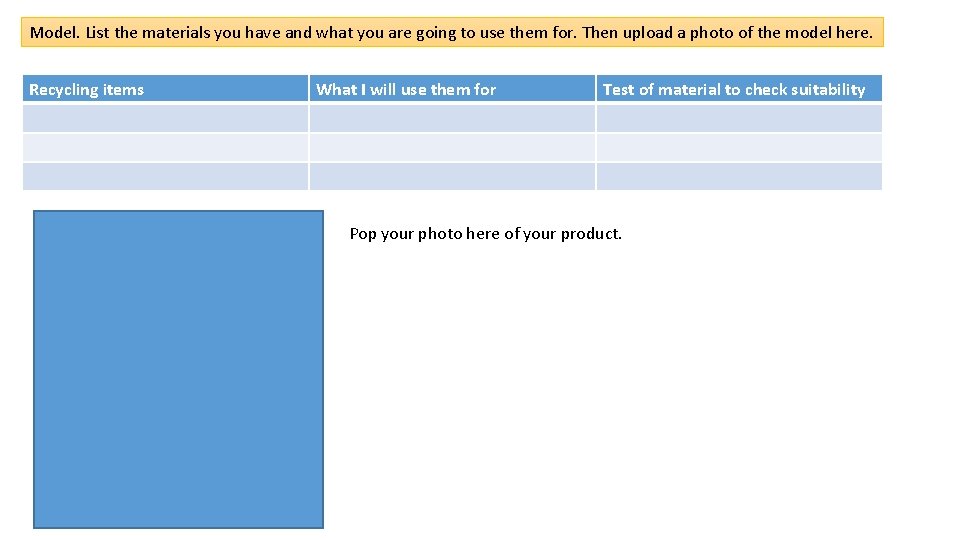Click second empty cell under 'Test of material' column
The height and width of the screenshot is (540, 960).
click(739, 147)
